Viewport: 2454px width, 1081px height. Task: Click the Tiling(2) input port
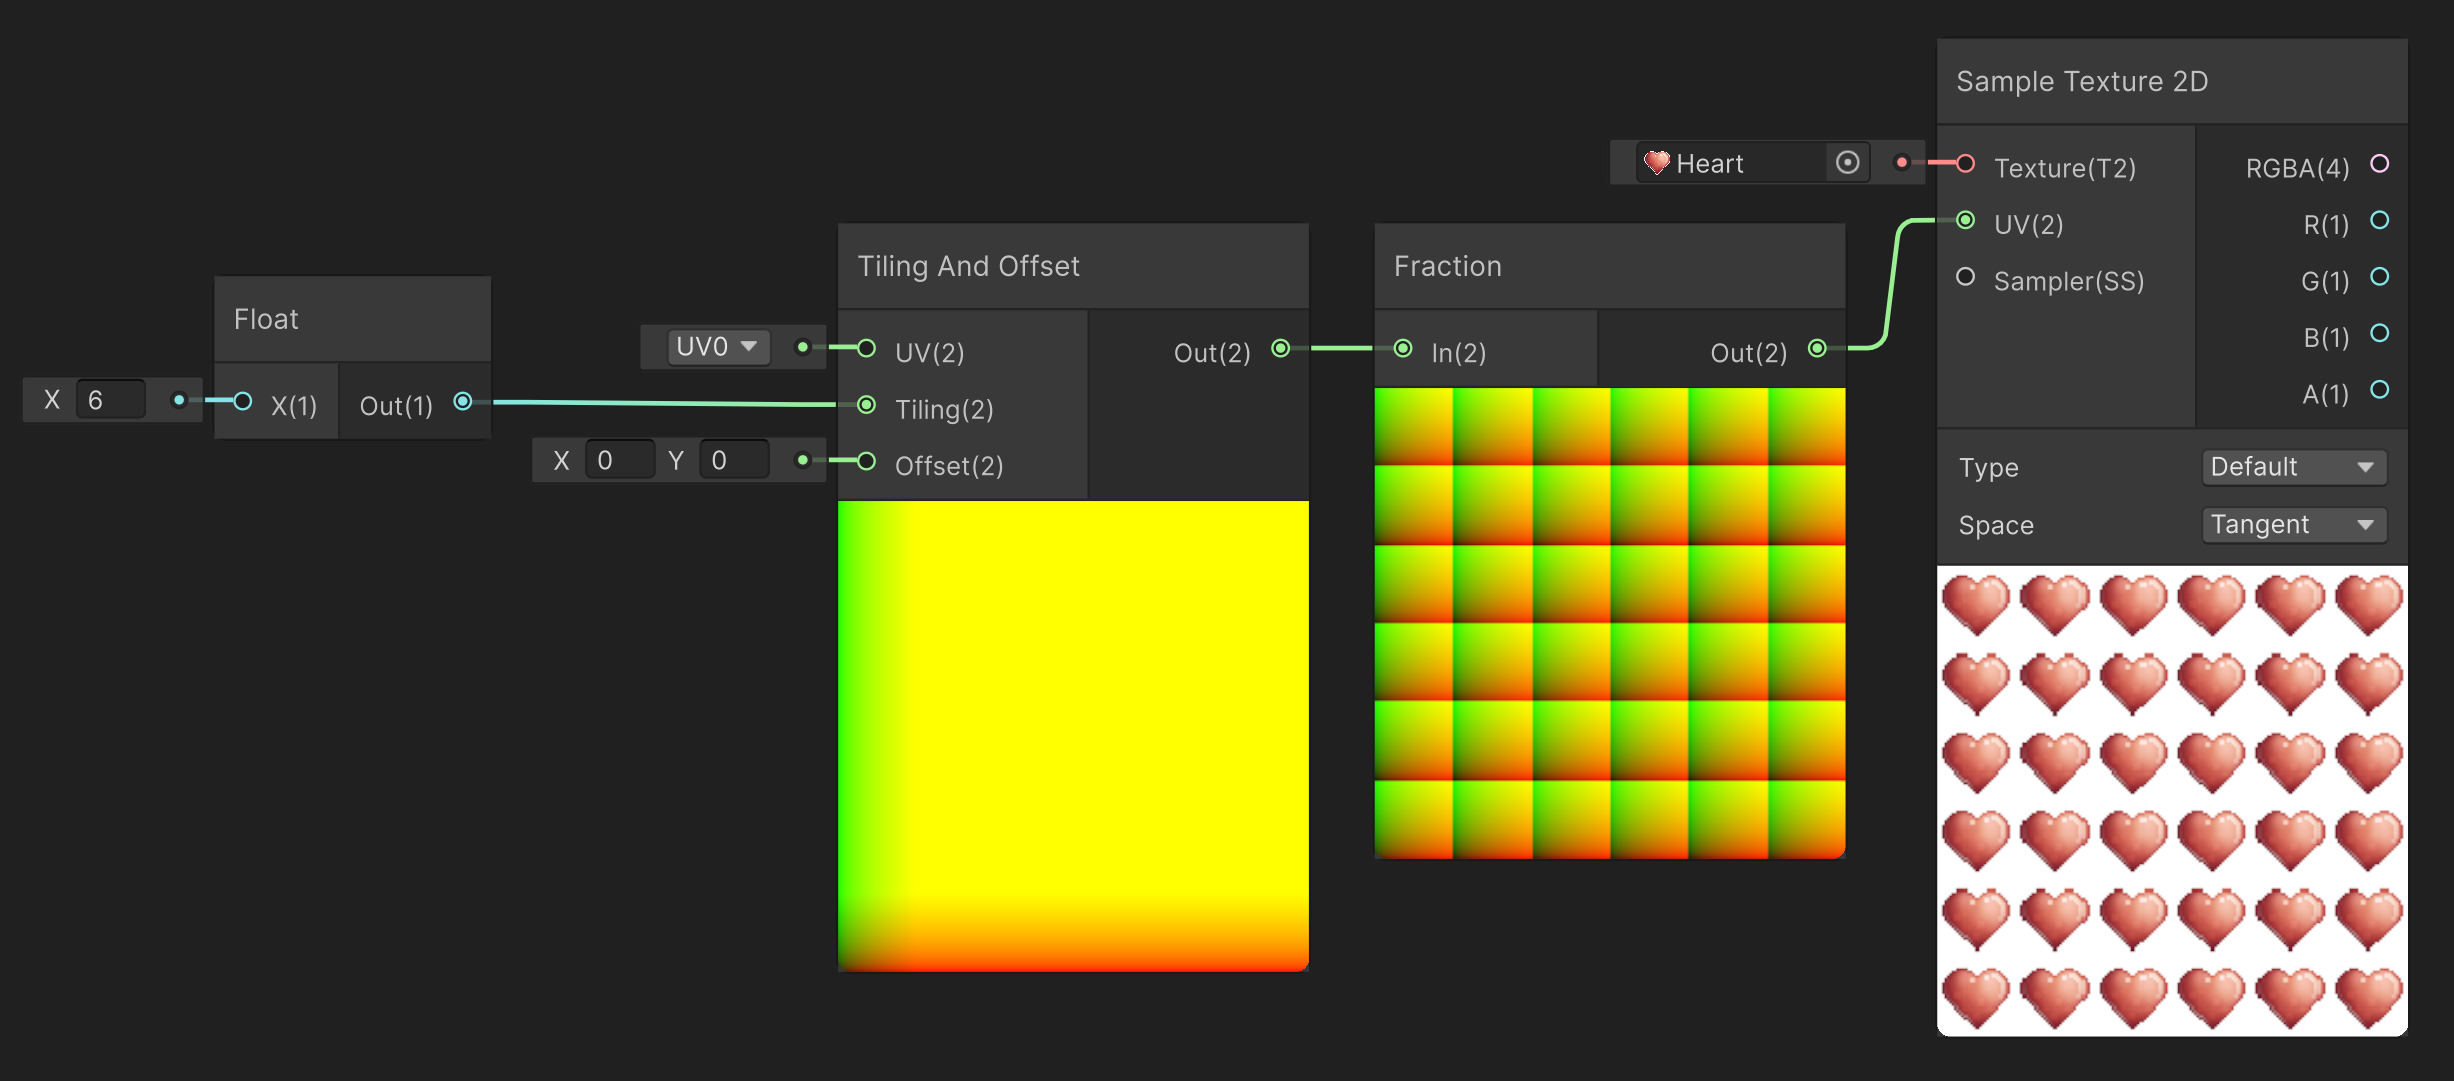[x=867, y=405]
